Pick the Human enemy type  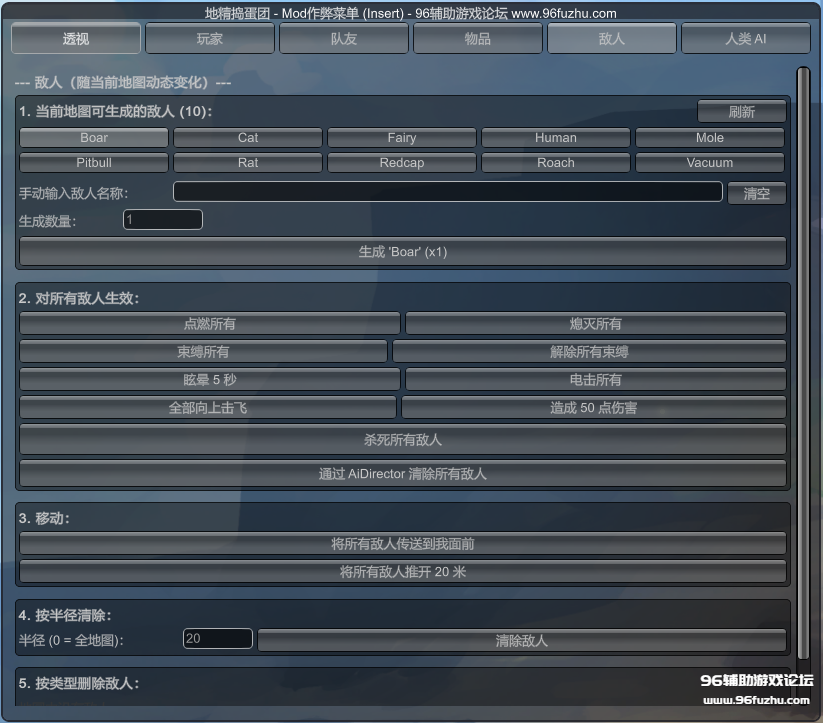click(556, 138)
